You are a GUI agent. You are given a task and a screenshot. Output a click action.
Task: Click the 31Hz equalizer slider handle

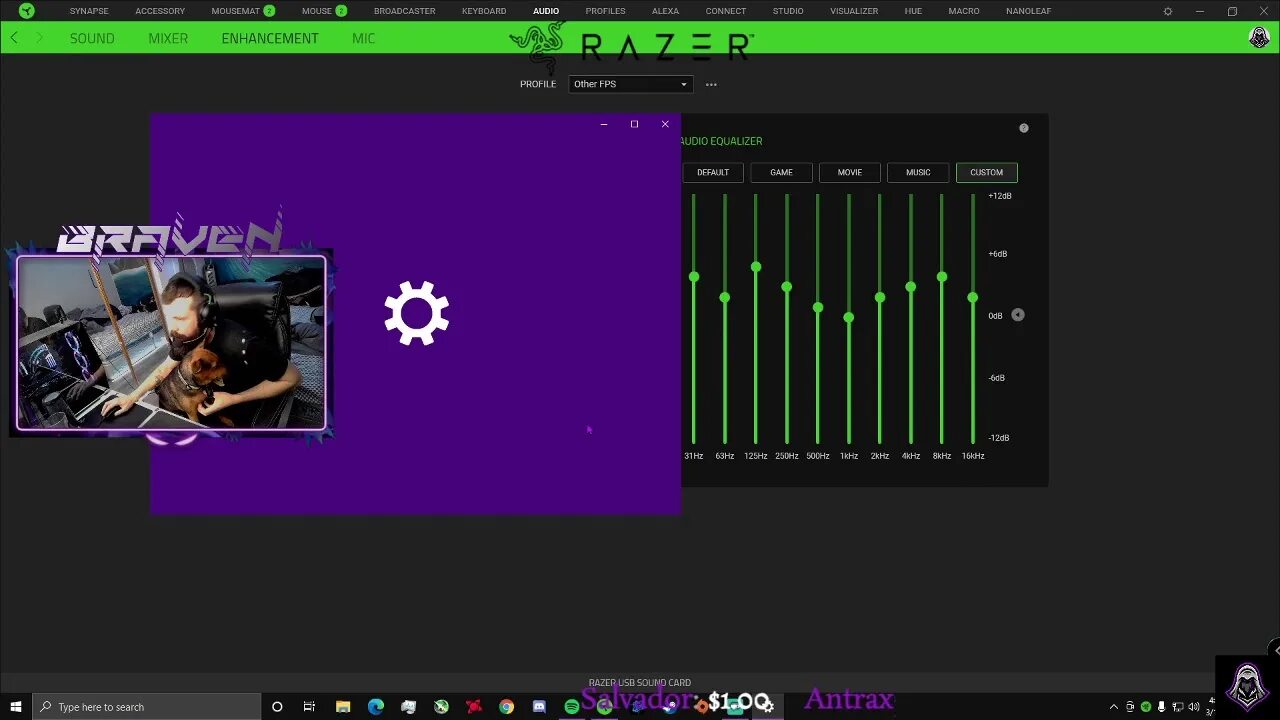pos(694,276)
